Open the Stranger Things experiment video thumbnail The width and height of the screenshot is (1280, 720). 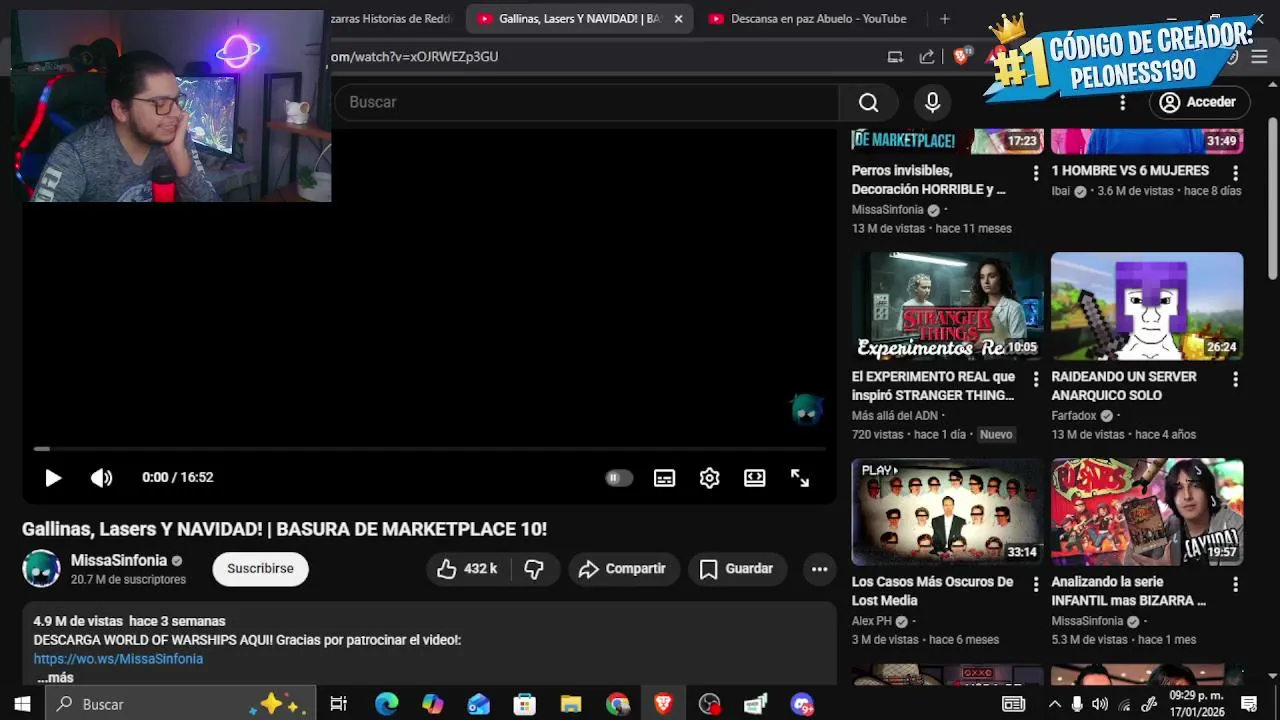point(947,306)
